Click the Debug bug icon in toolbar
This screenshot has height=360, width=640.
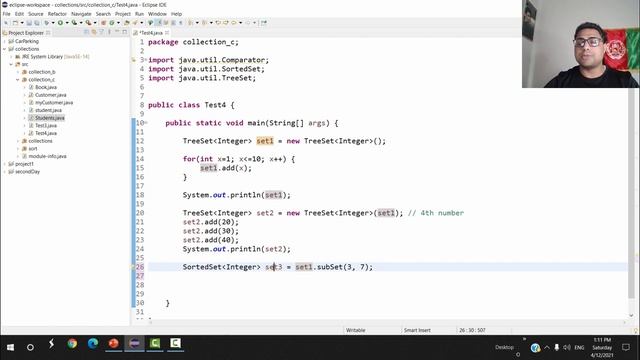pyautogui.click(x=46, y=23)
